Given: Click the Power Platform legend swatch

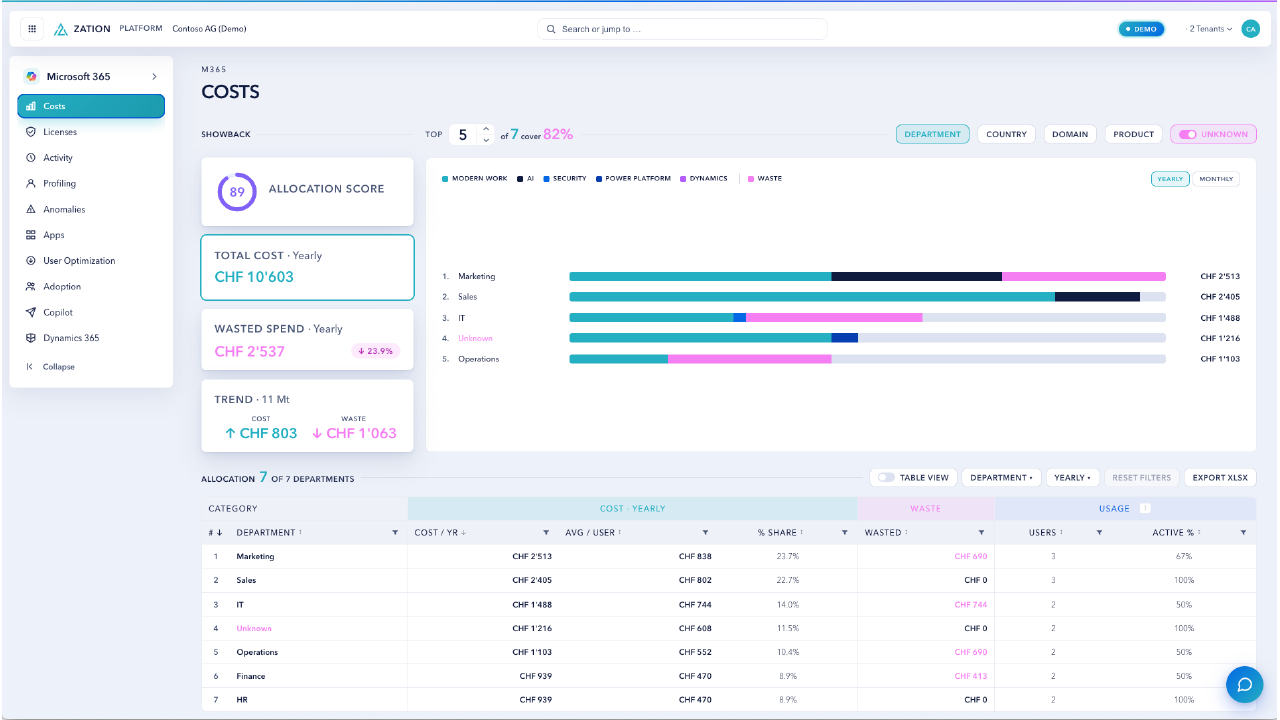Looking at the screenshot, I should pos(599,179).
